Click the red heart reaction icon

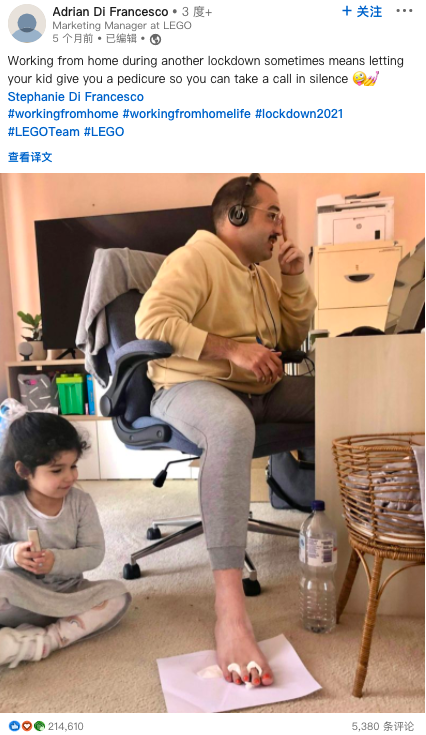tap(27, 726)
